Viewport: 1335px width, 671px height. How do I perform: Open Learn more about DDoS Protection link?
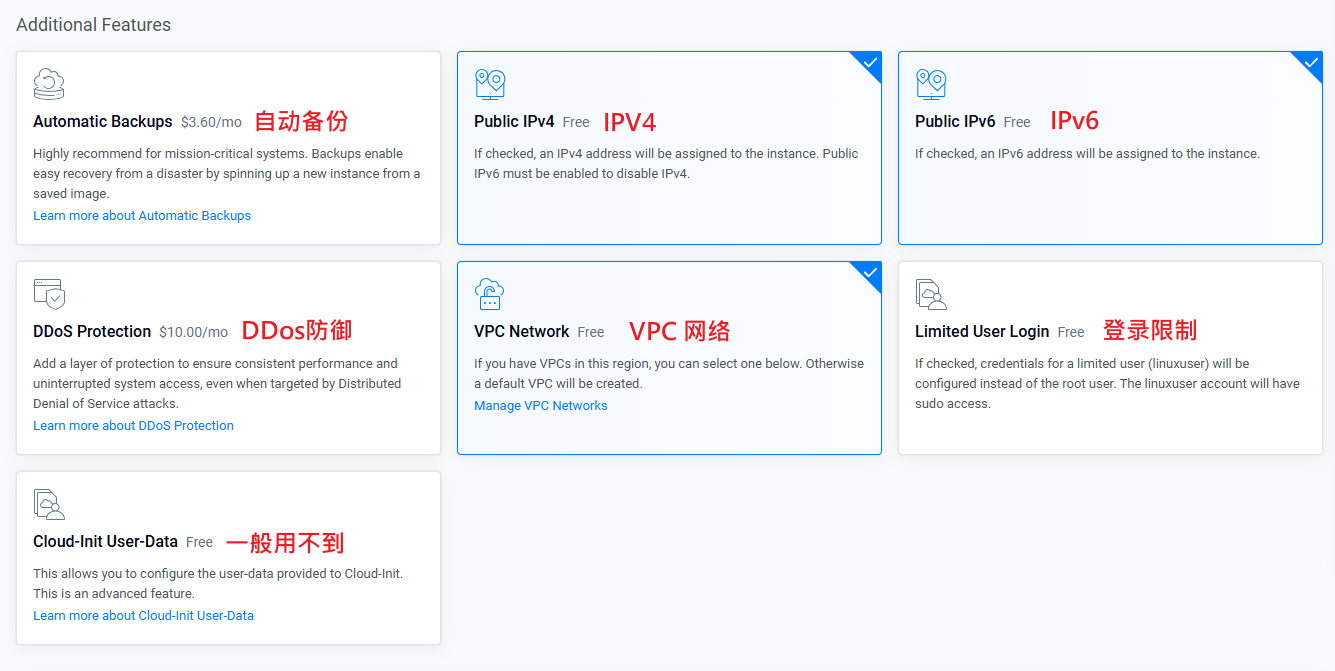click(133, 426)
